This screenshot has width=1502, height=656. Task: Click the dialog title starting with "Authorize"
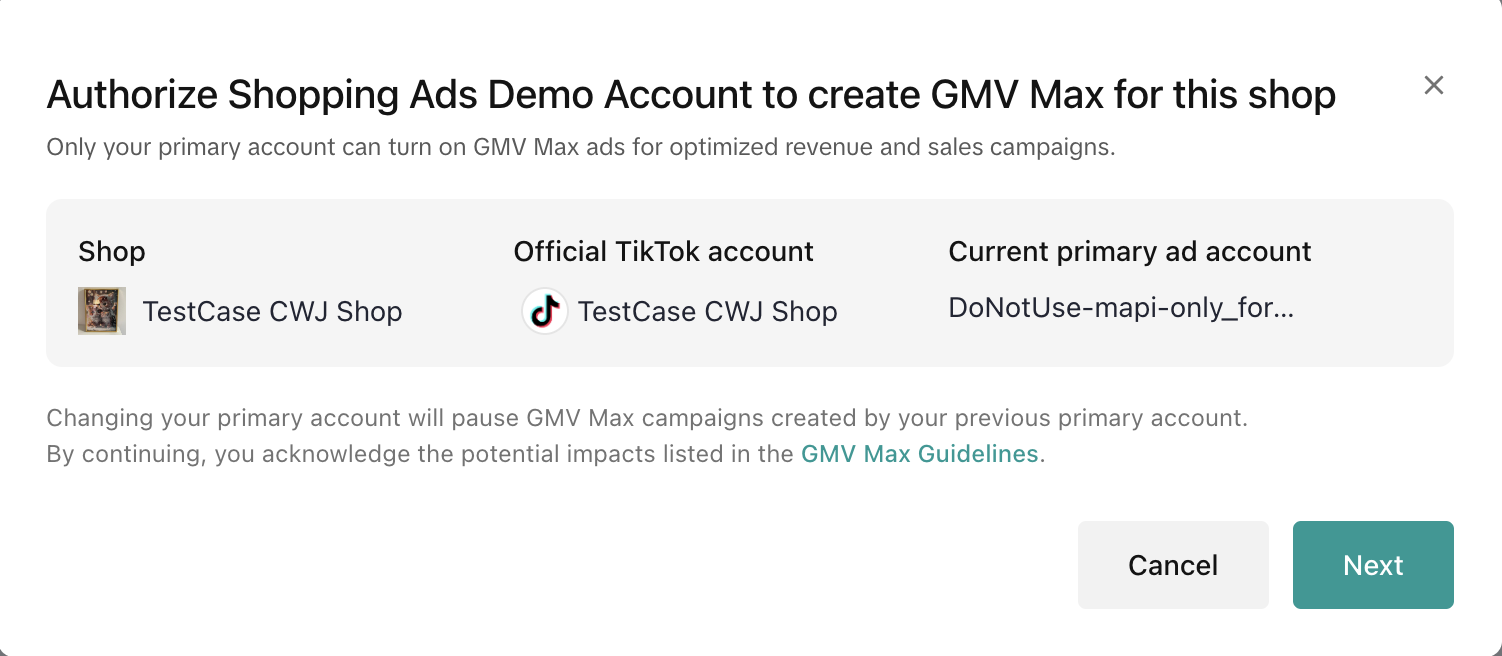(691, 95)
